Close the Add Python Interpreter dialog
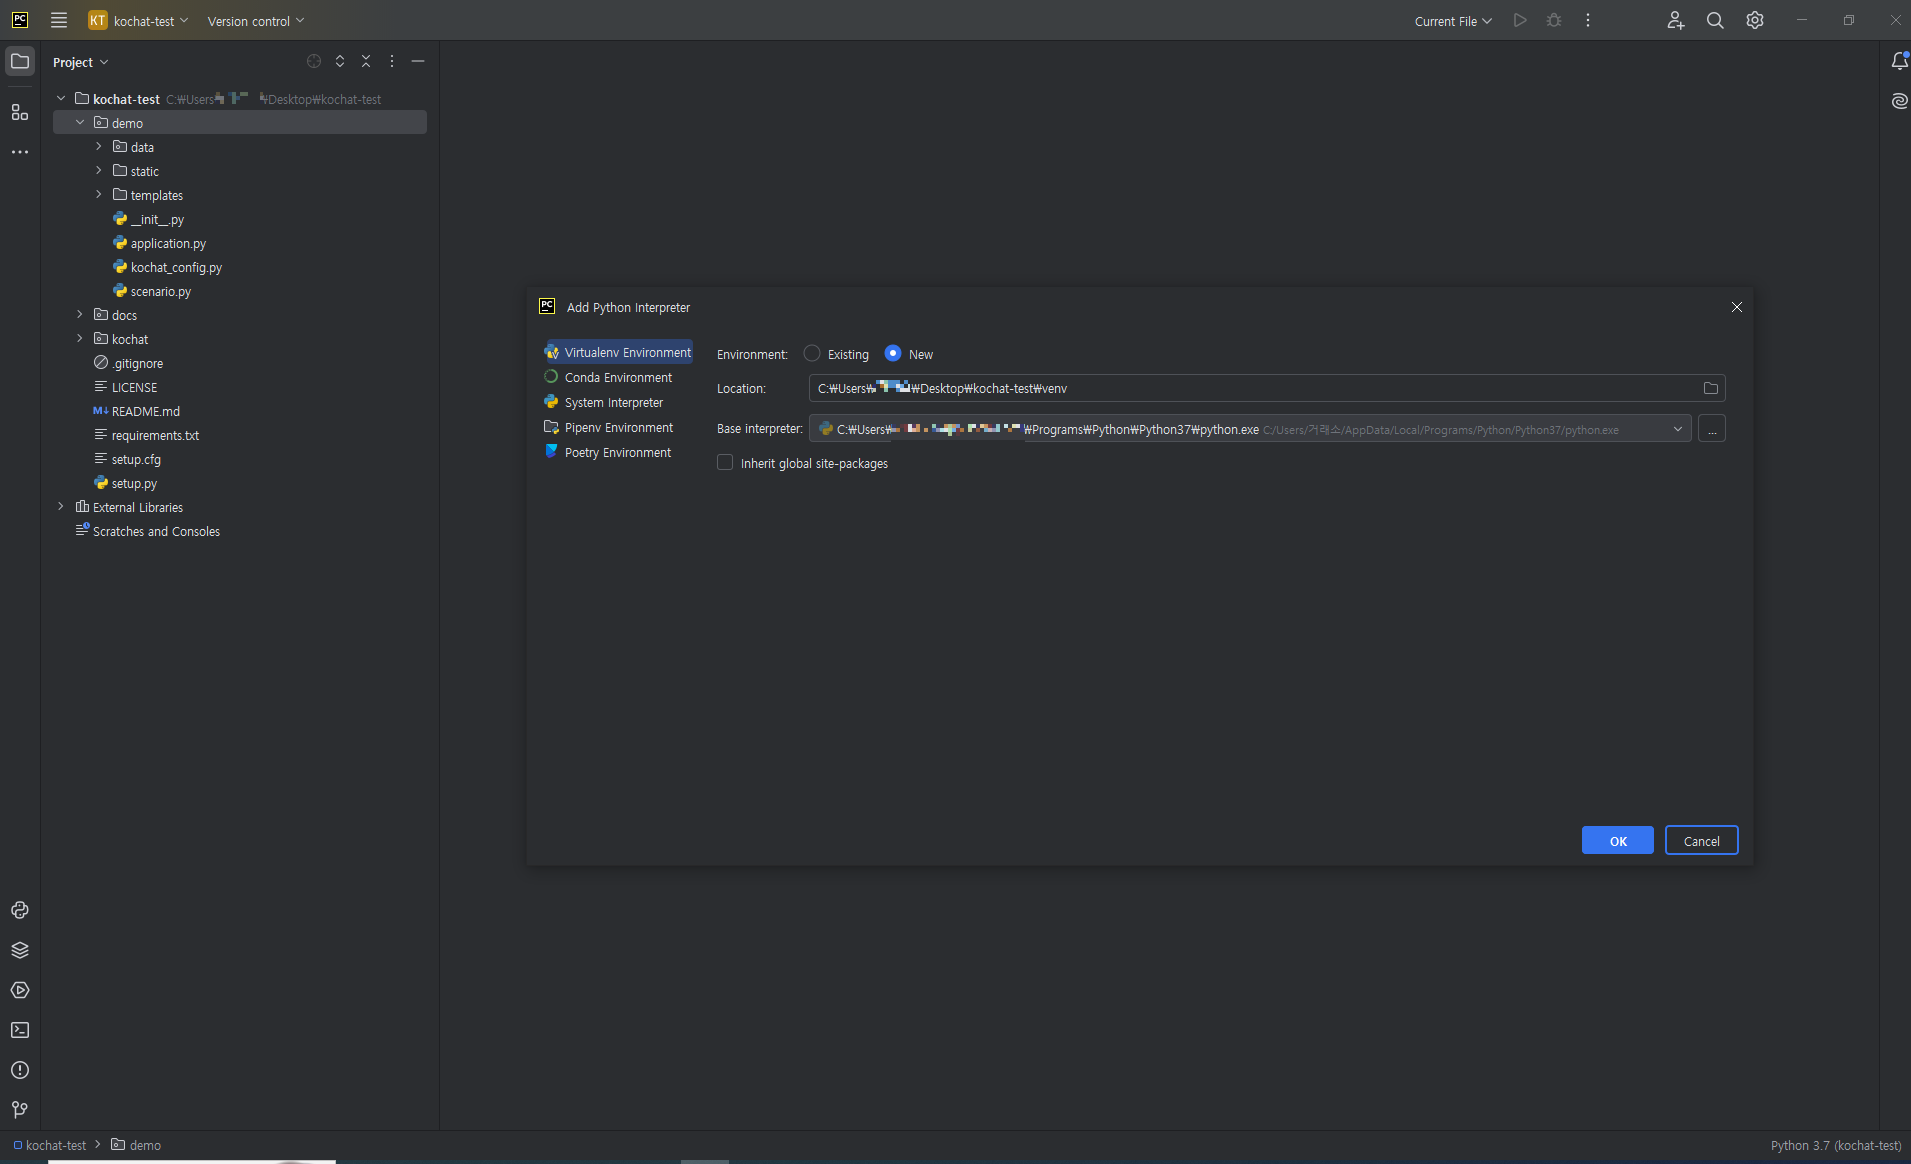This screenshot has width=1911, height=1164. [1736, 307]
